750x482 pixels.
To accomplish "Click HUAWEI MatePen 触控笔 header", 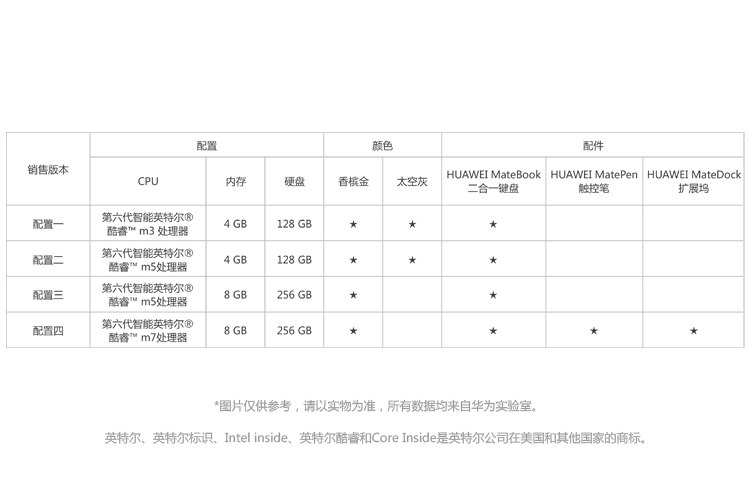I will pyautogui.click(x=594, y=181).
